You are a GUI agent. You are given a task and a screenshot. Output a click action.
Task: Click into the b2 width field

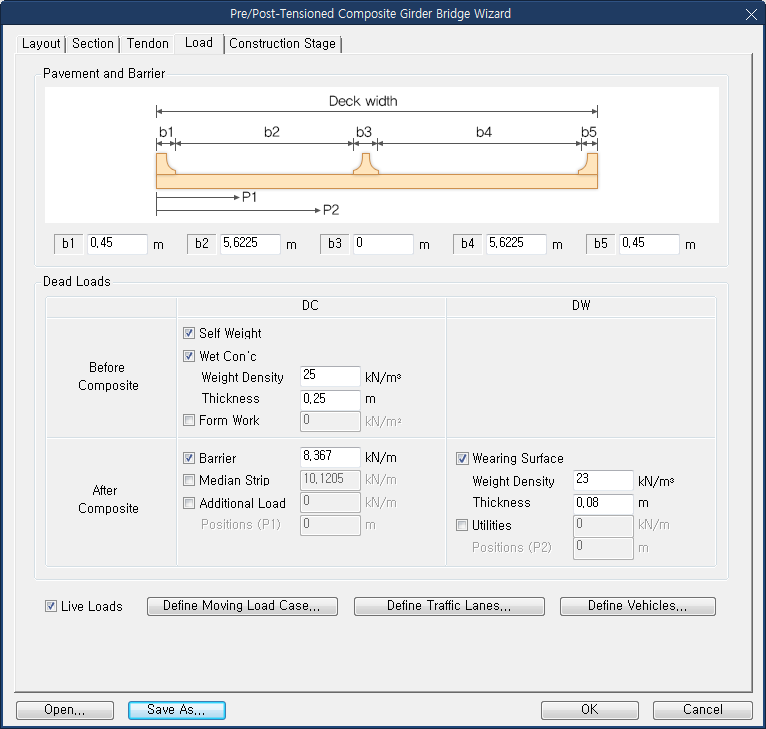(249, 244)
